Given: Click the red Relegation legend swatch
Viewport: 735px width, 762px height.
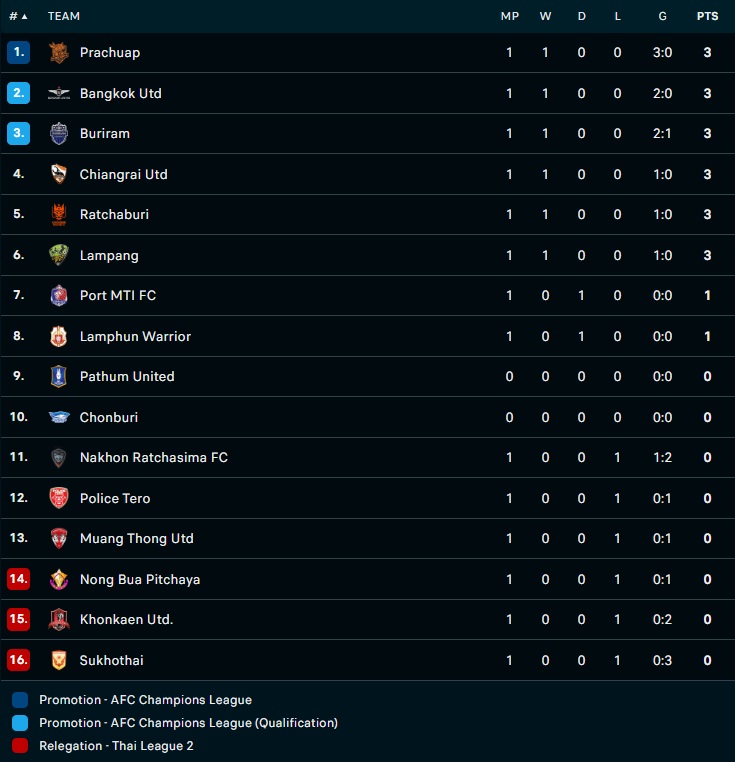Looking at the screenshot, I should tap(20, 745).
